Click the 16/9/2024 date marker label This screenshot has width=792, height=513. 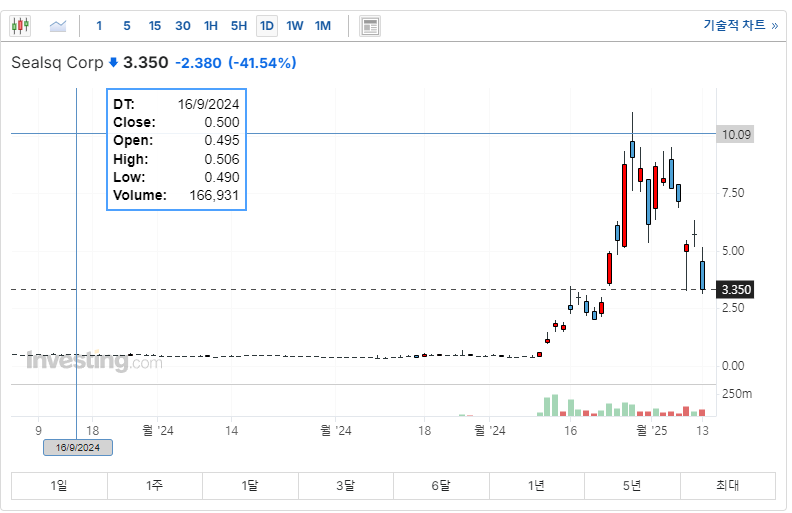tap(78, 448)
